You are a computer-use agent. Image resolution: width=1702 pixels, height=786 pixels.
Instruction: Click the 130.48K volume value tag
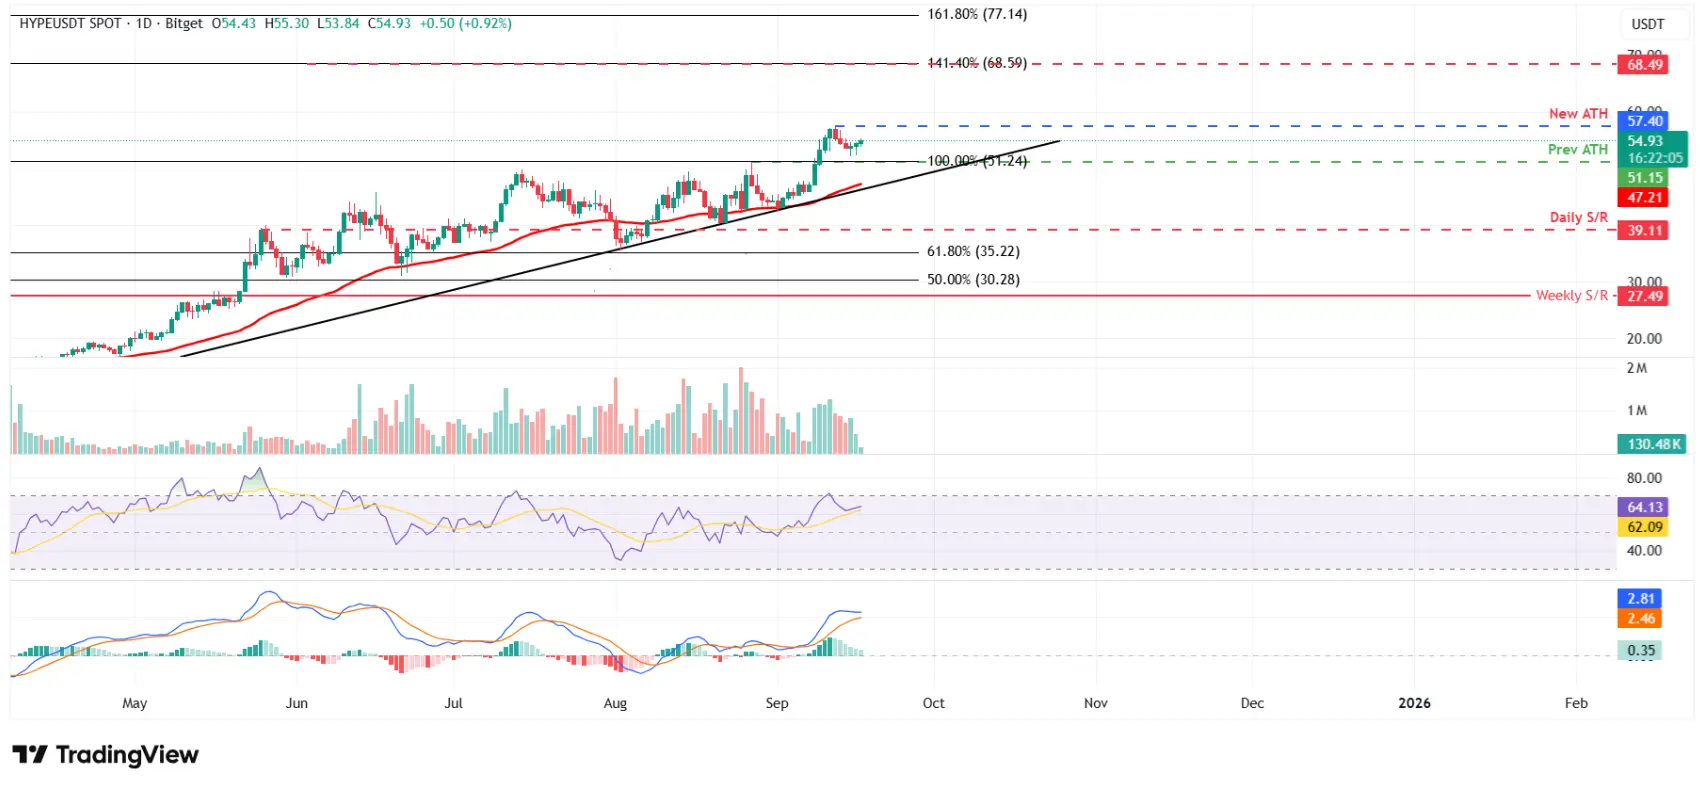1653,444
